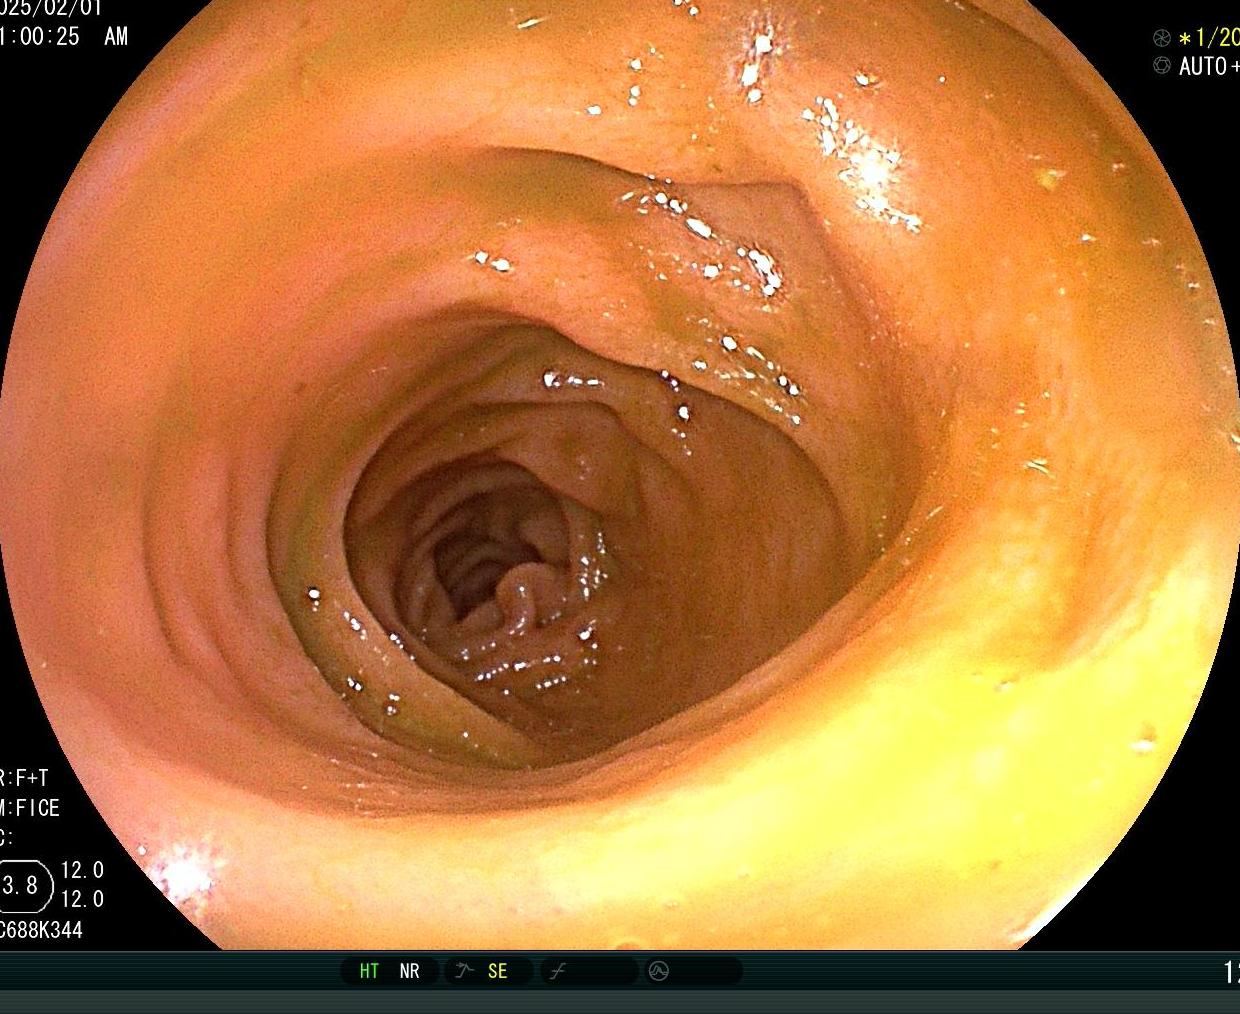Select the tone curve icon next to SE
This screenshot has height=1014, width=1240.
pyautogui.click(x=464, y=971)
